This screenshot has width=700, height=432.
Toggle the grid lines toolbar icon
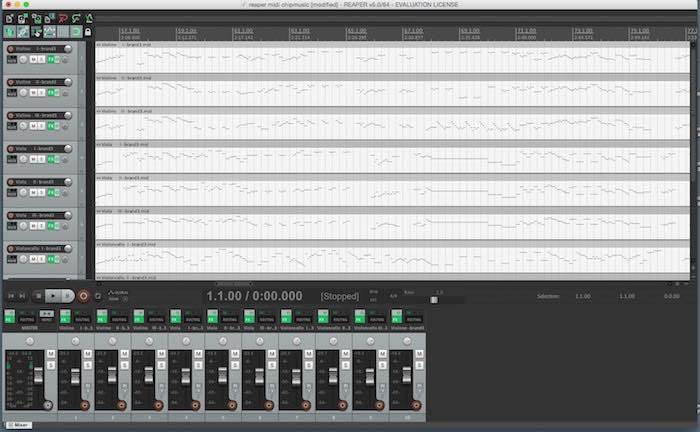pos(62,32)
